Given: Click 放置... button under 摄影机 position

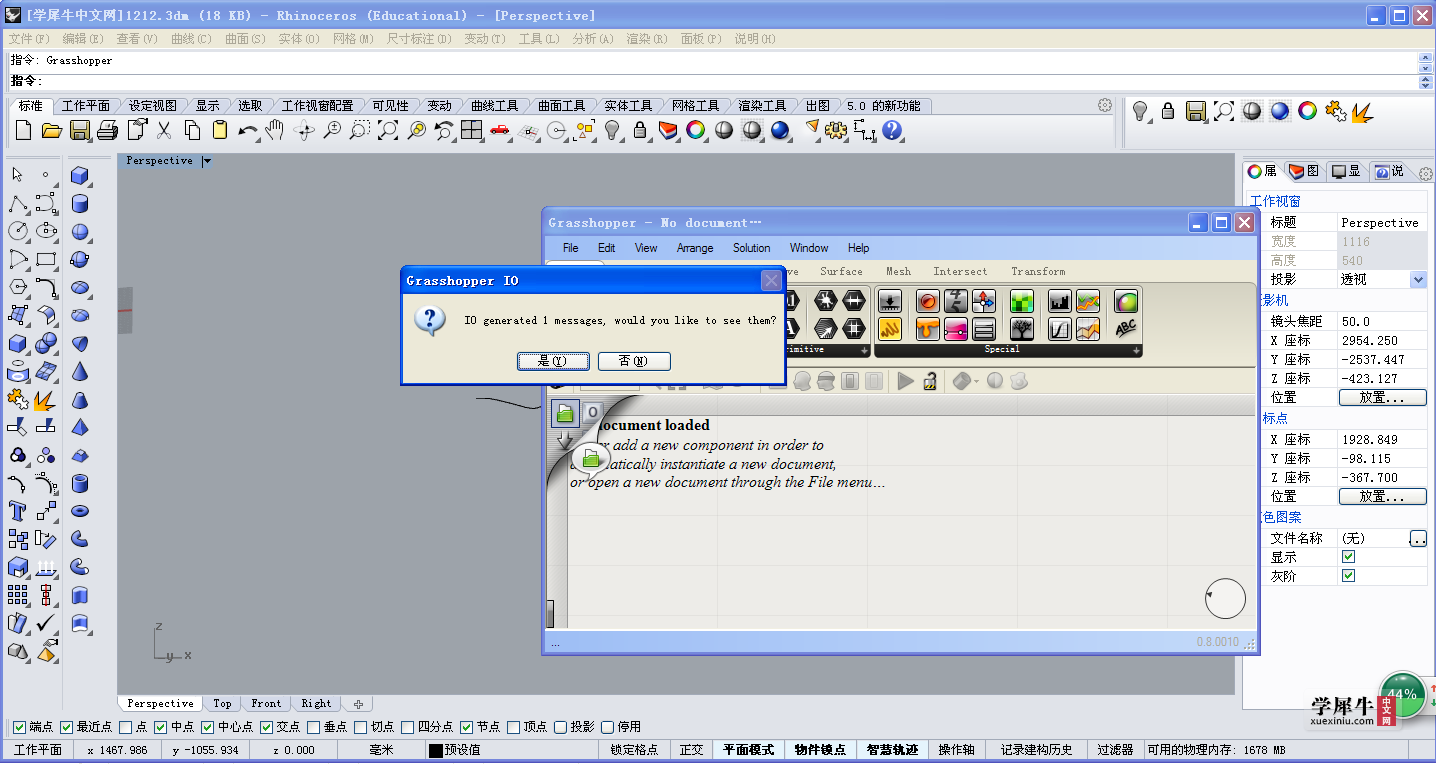Looking at the screenshot, I should coord(1383,398).
